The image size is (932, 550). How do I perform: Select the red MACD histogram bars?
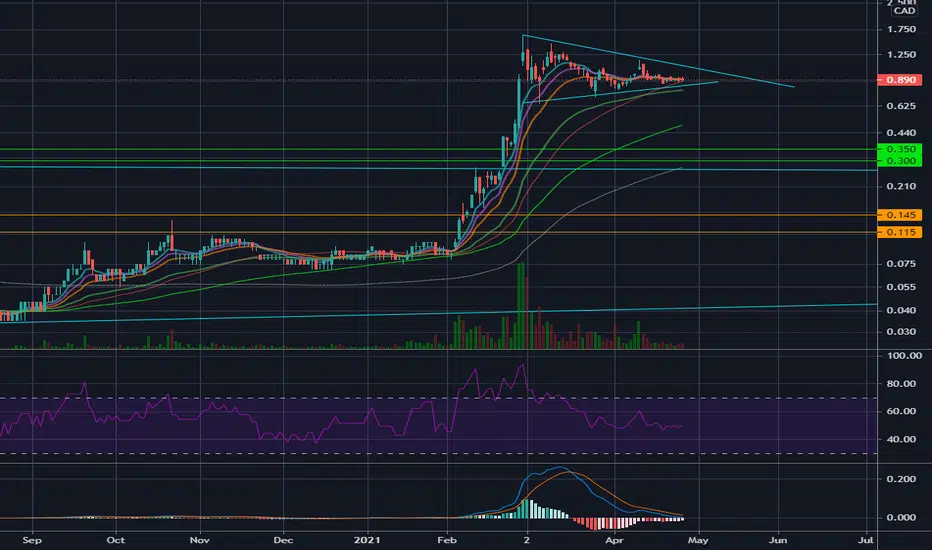pos(594,523)
